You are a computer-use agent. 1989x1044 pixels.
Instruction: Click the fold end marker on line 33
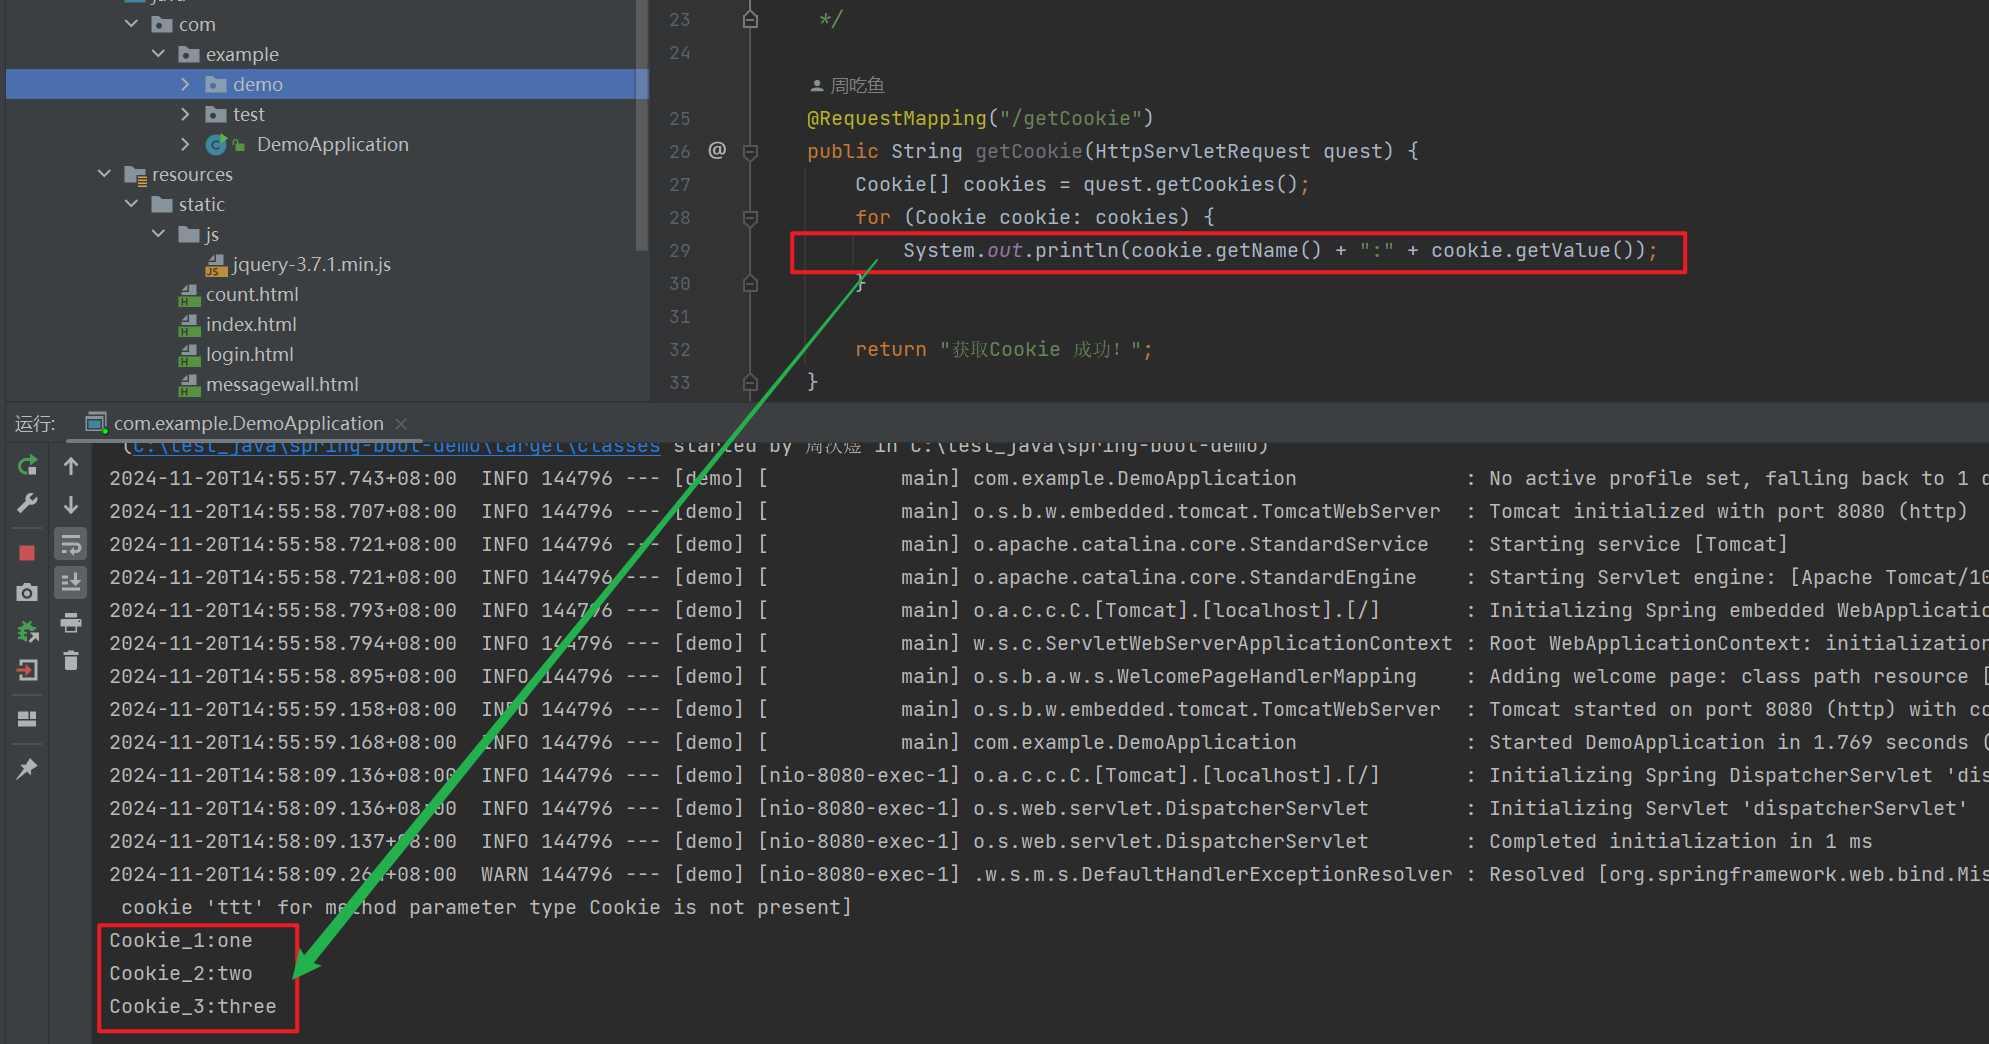pos(750,382)
